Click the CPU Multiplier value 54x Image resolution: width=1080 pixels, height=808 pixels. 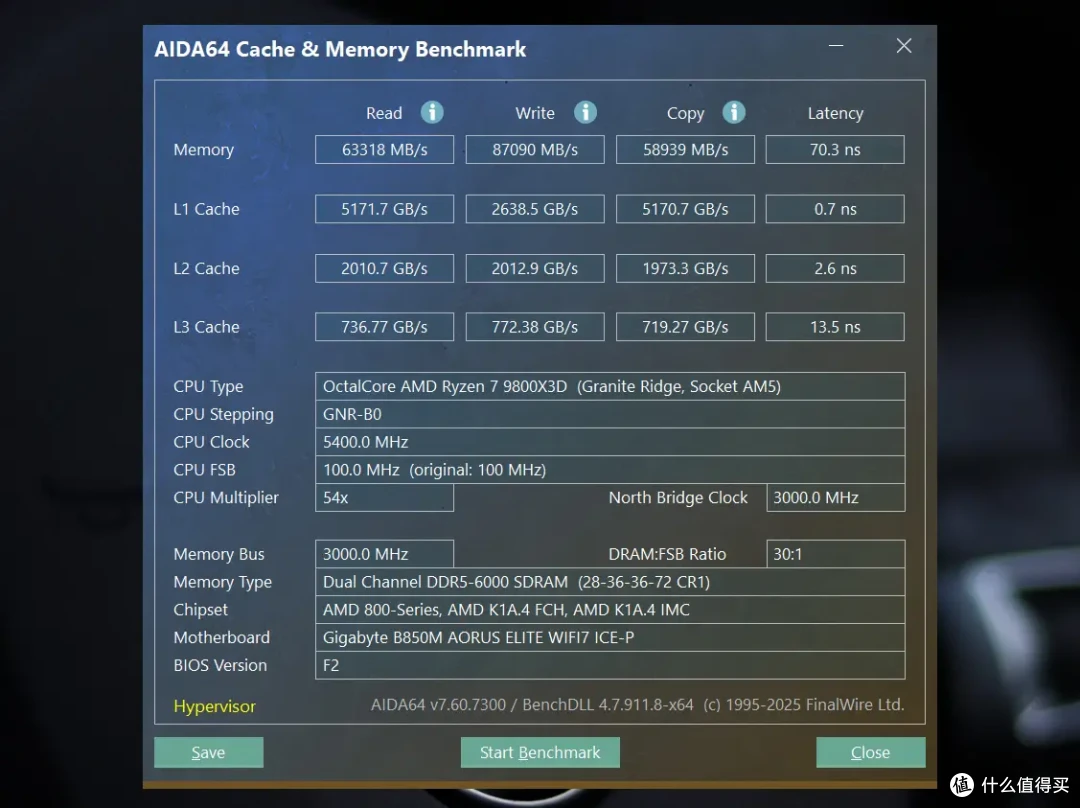[x=384, y=497]
